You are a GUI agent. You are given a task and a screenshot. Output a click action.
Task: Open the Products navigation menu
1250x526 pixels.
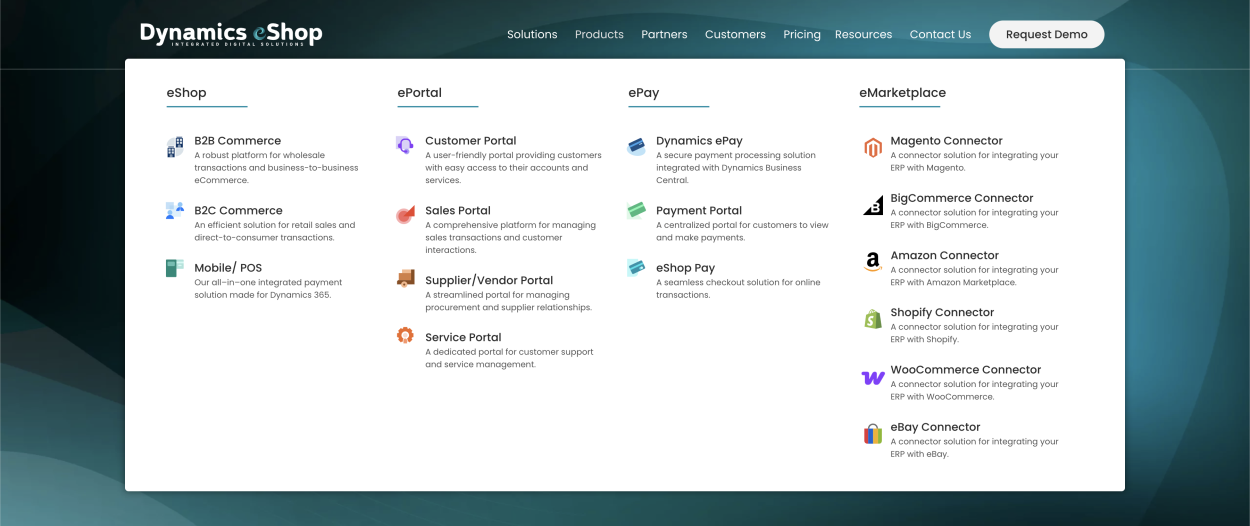599,34
